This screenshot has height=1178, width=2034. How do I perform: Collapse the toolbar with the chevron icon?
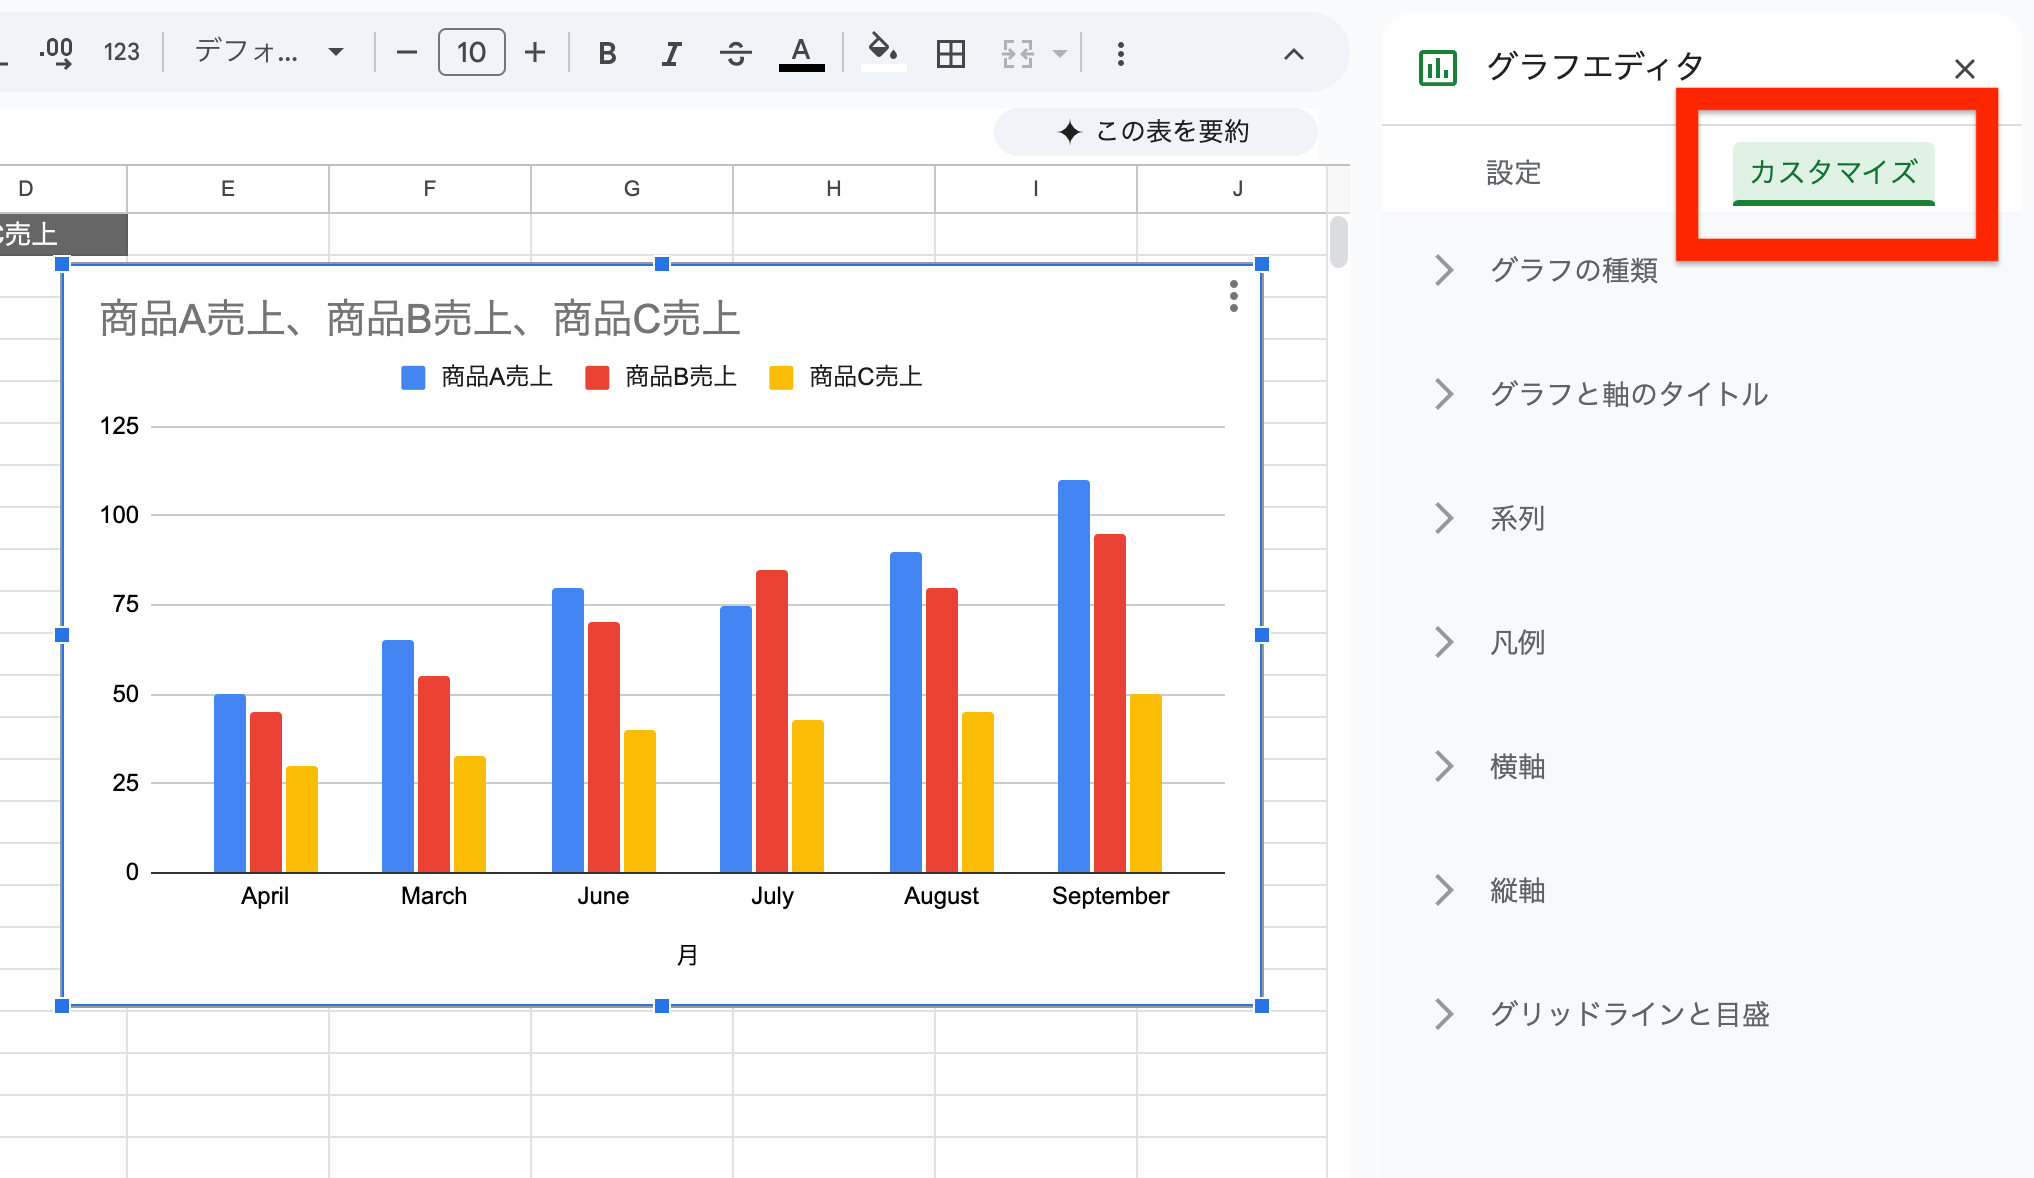1295,55
